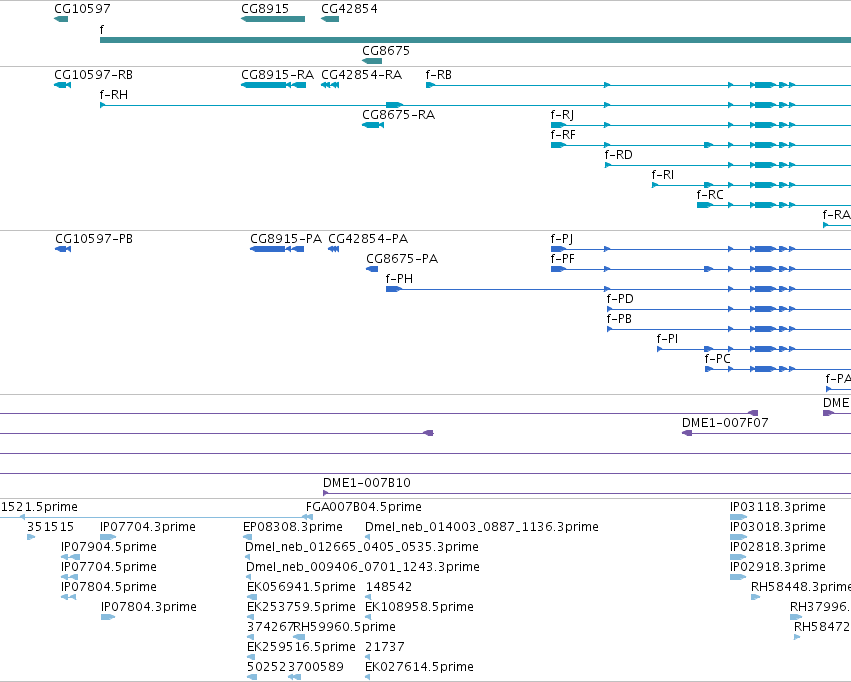Click the f-RF transcript label
The height and width of the screenshot is (682, 851).
(x=563, y=135)
